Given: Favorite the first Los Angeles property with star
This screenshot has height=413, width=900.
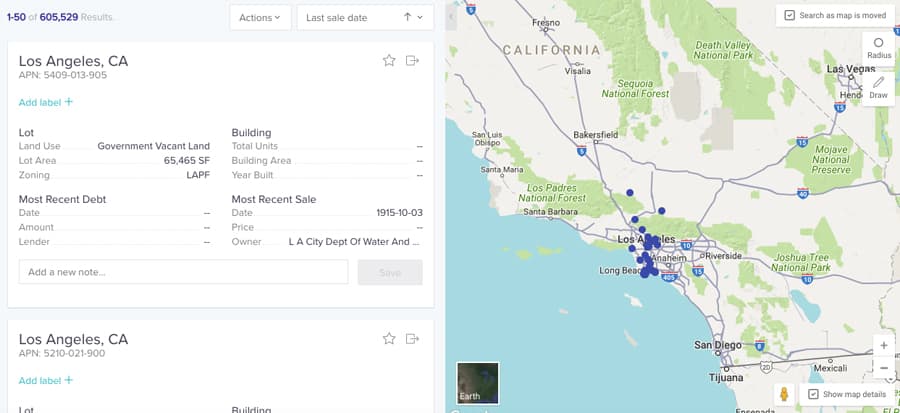Looking at the screenshot, I should 389,61.
